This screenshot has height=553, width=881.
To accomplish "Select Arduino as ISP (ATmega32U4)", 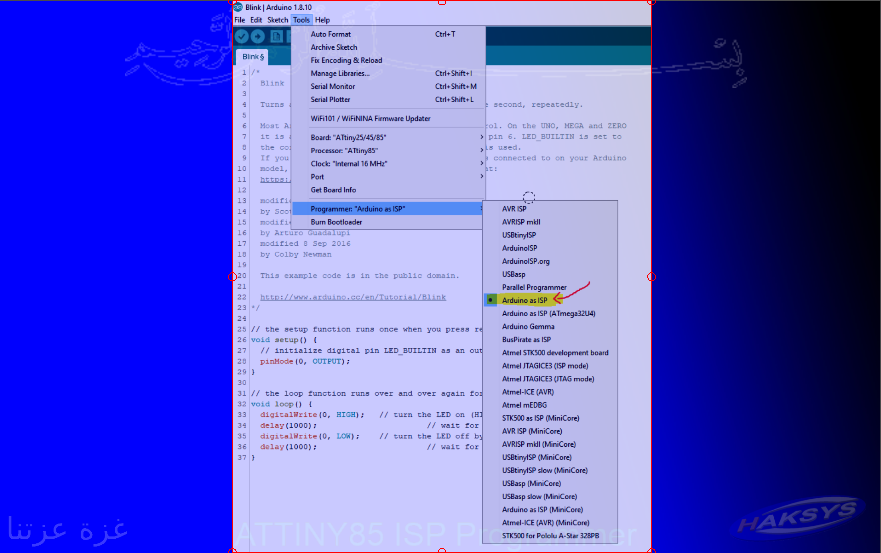I will tap(550, 314).
